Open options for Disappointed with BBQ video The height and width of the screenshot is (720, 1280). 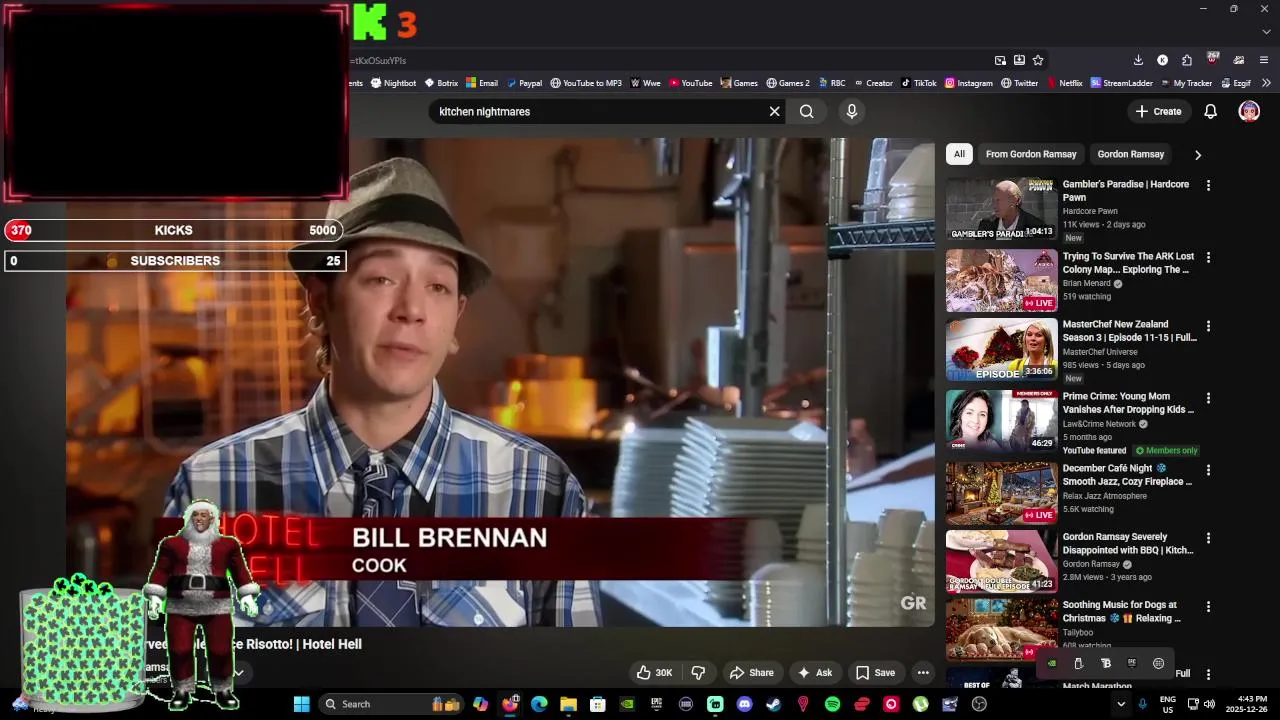1208,538
